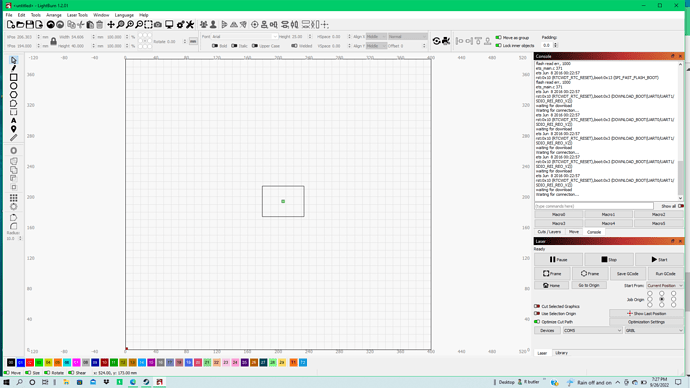Open the Font Arial dropdown
The width and height of the screenshot is (690, 388).
click(x=244, y=37)
